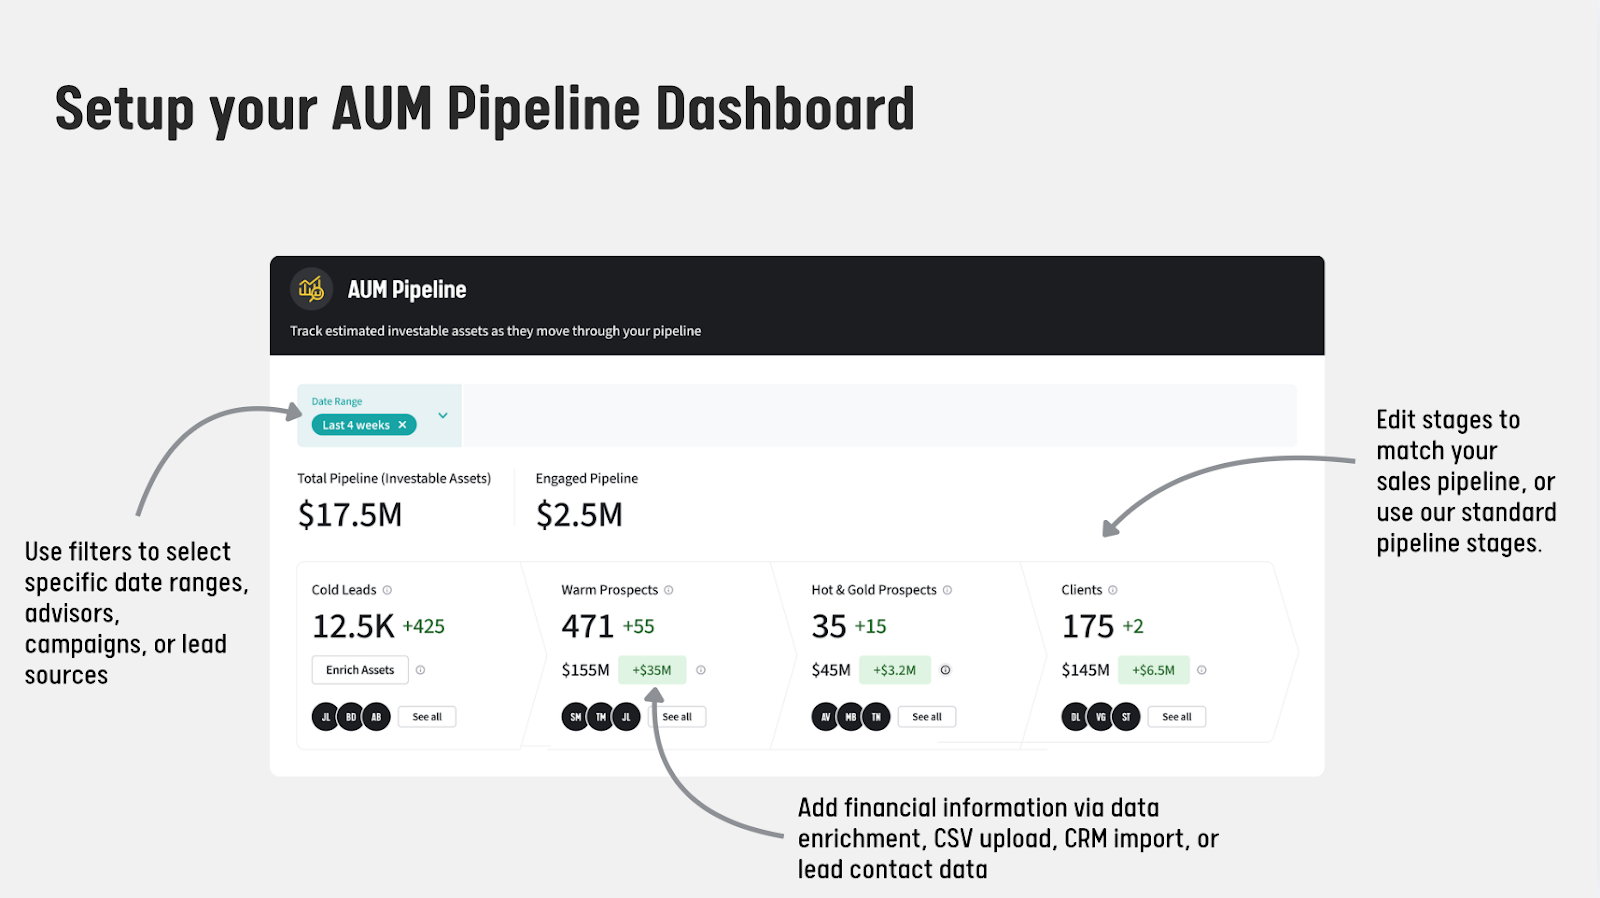Select the BD advisor avatar in Cold Leads
The image size is (1600, 898).
coord(351,717)
